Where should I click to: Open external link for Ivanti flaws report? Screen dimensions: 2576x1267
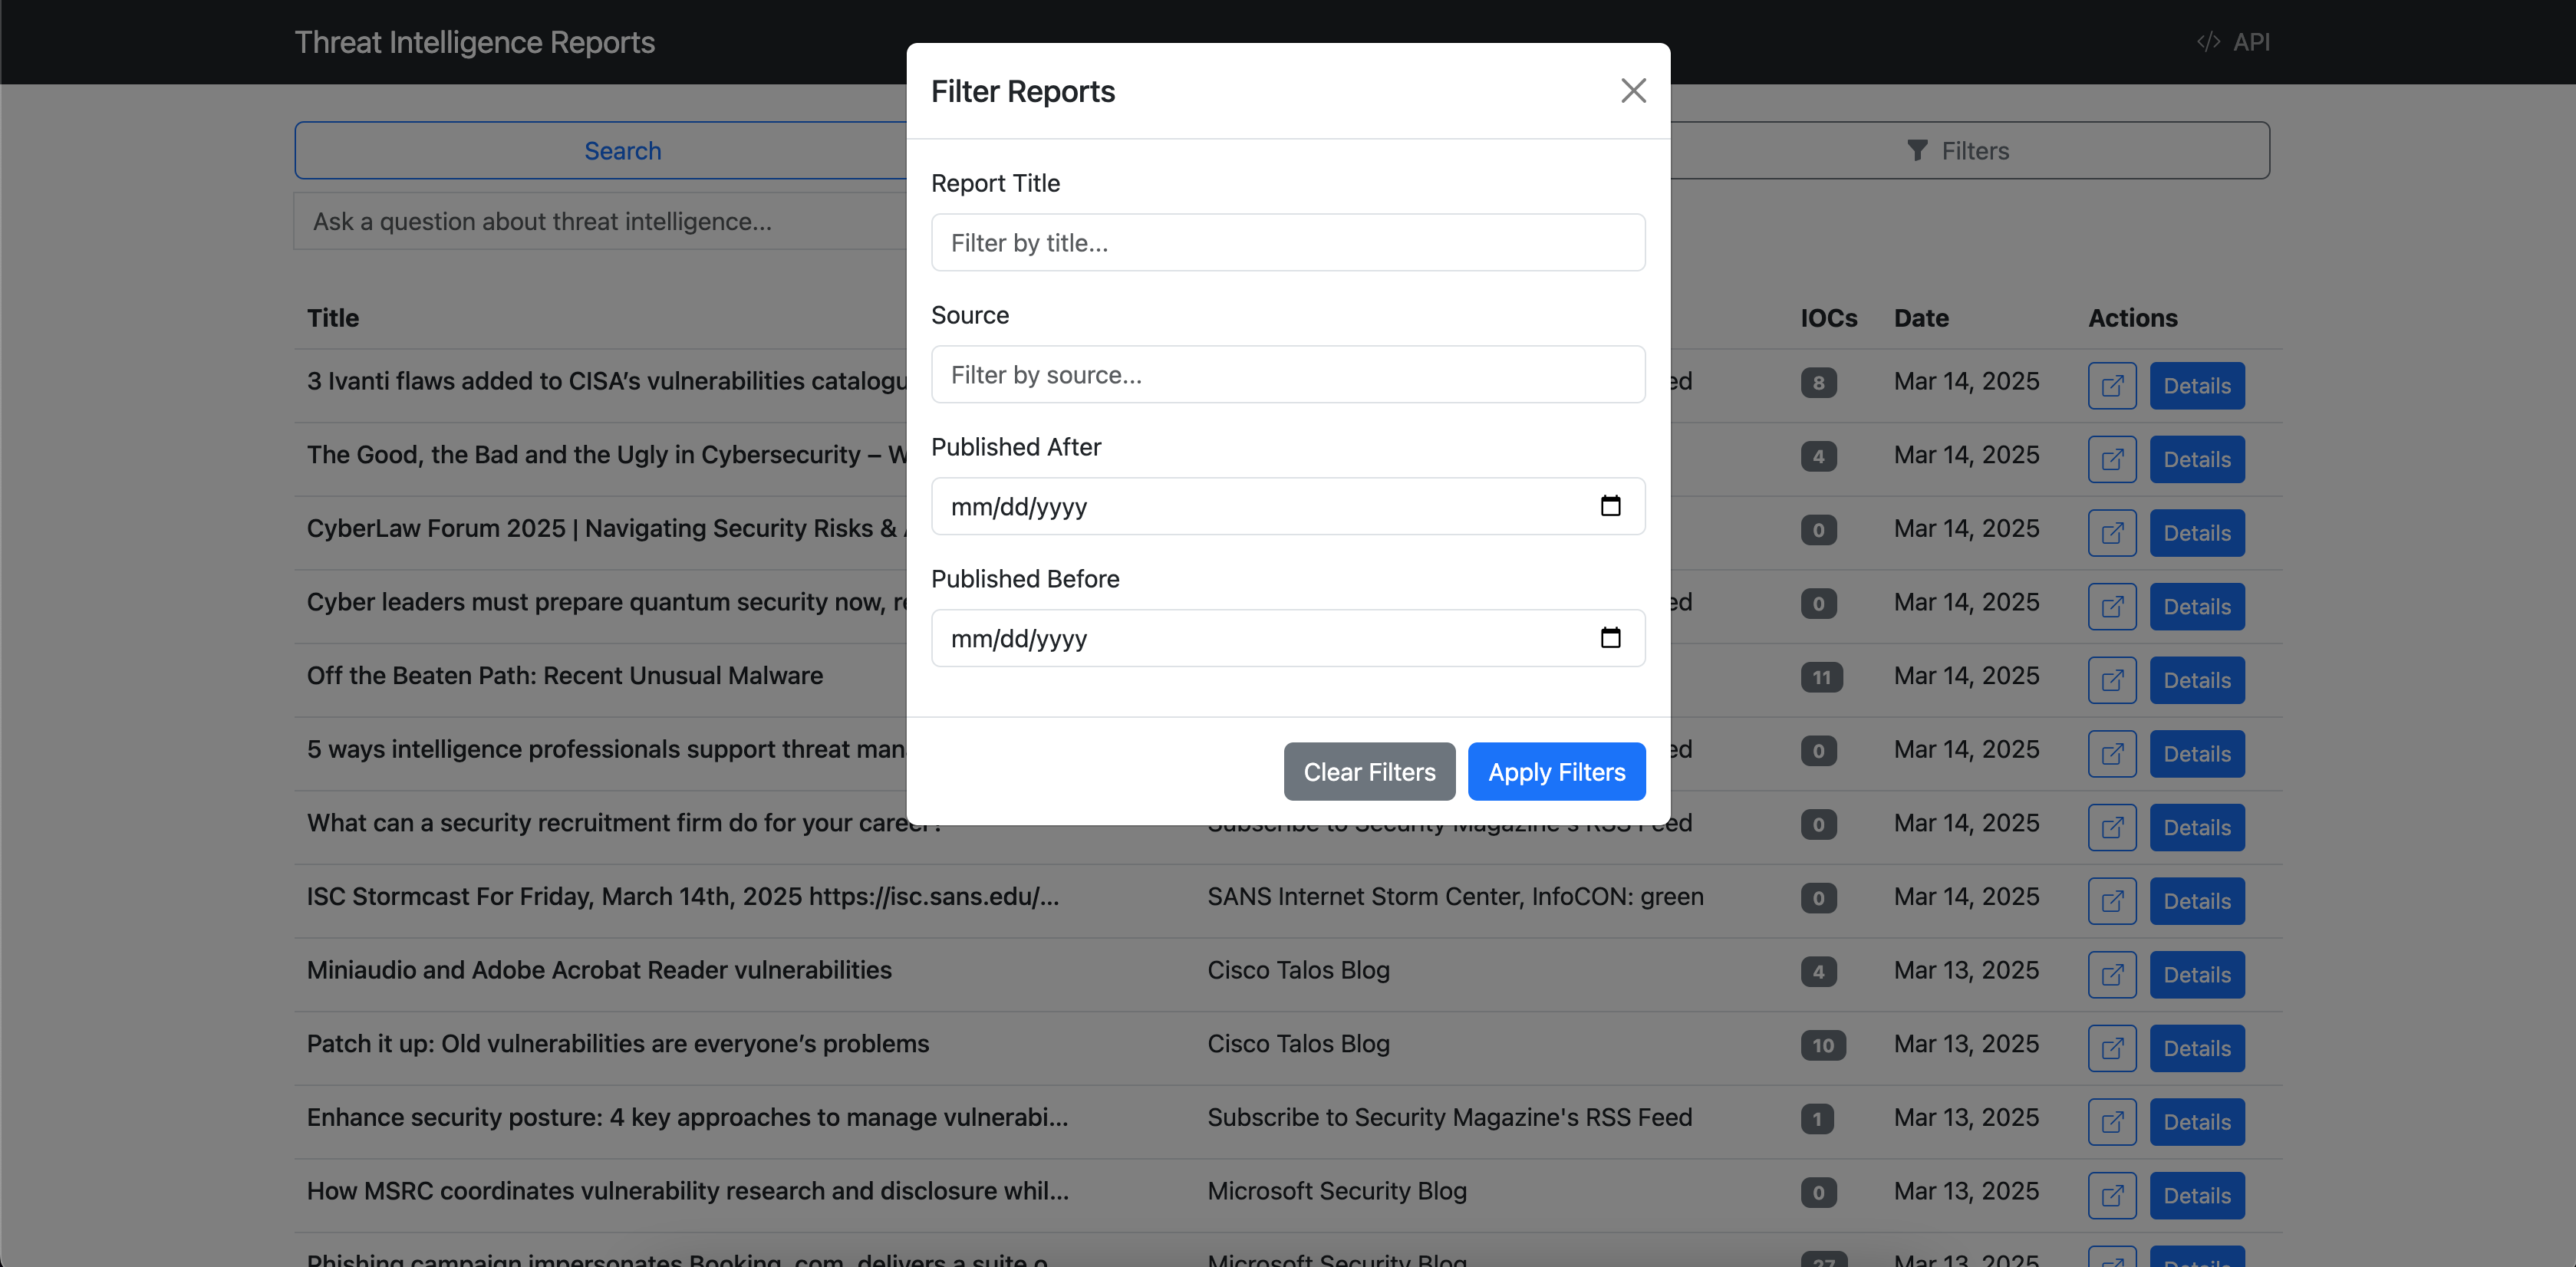[x=2111, y=386]
